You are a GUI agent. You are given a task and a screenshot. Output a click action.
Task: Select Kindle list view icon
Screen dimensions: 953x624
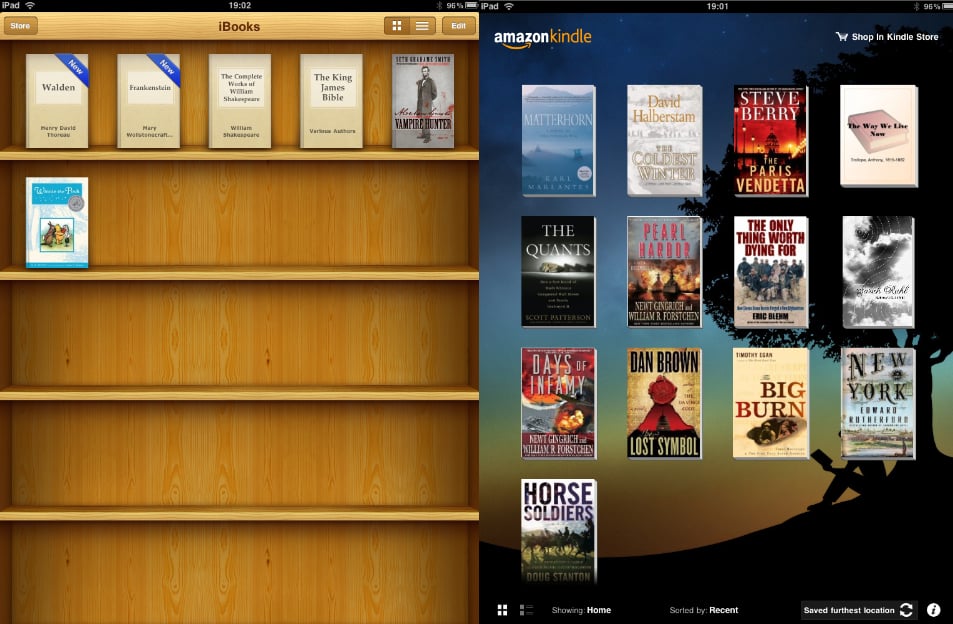coord(526,610)
